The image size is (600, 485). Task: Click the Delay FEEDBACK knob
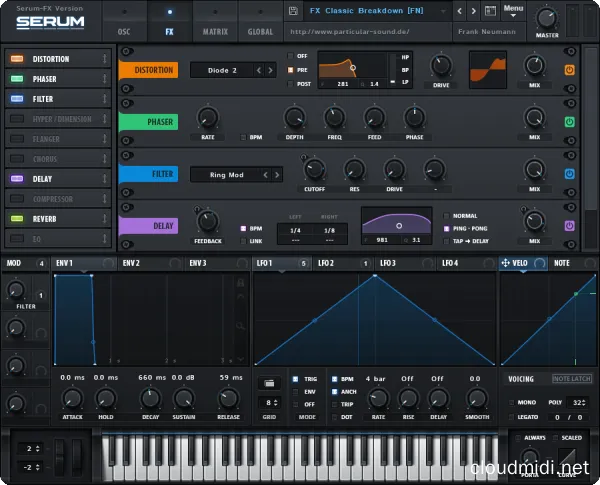coord(207,221)
